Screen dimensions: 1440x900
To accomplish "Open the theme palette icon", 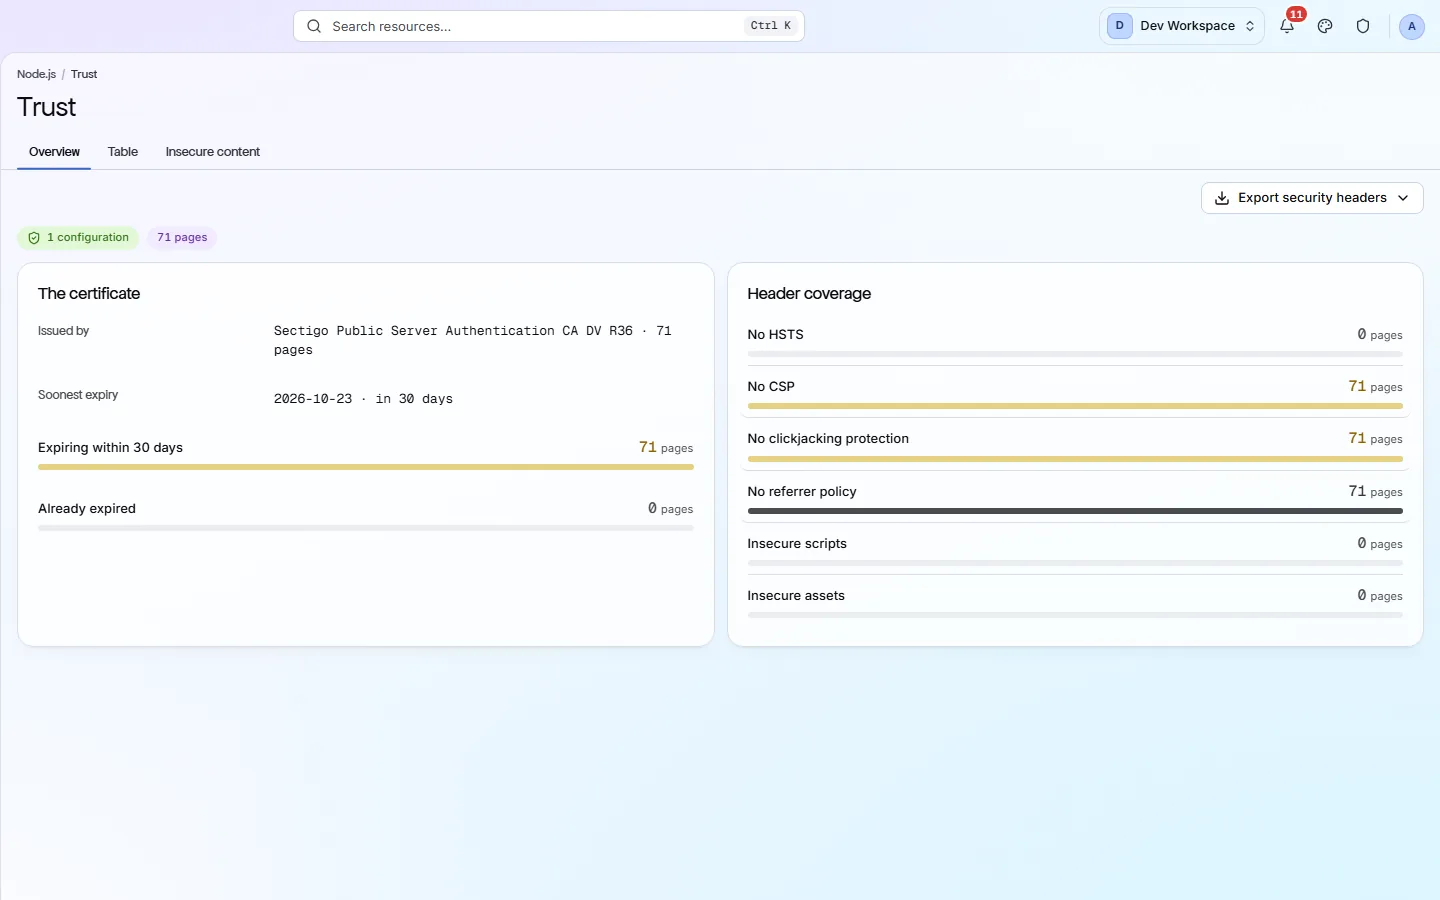I will click(x=1325, y=26).
